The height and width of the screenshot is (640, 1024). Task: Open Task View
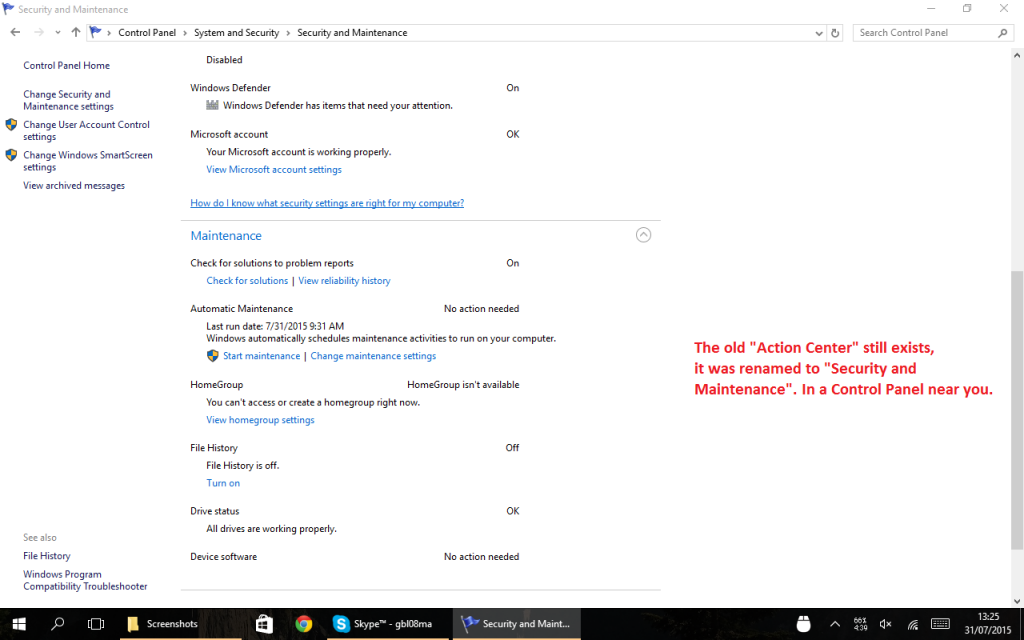click(96, 624)
